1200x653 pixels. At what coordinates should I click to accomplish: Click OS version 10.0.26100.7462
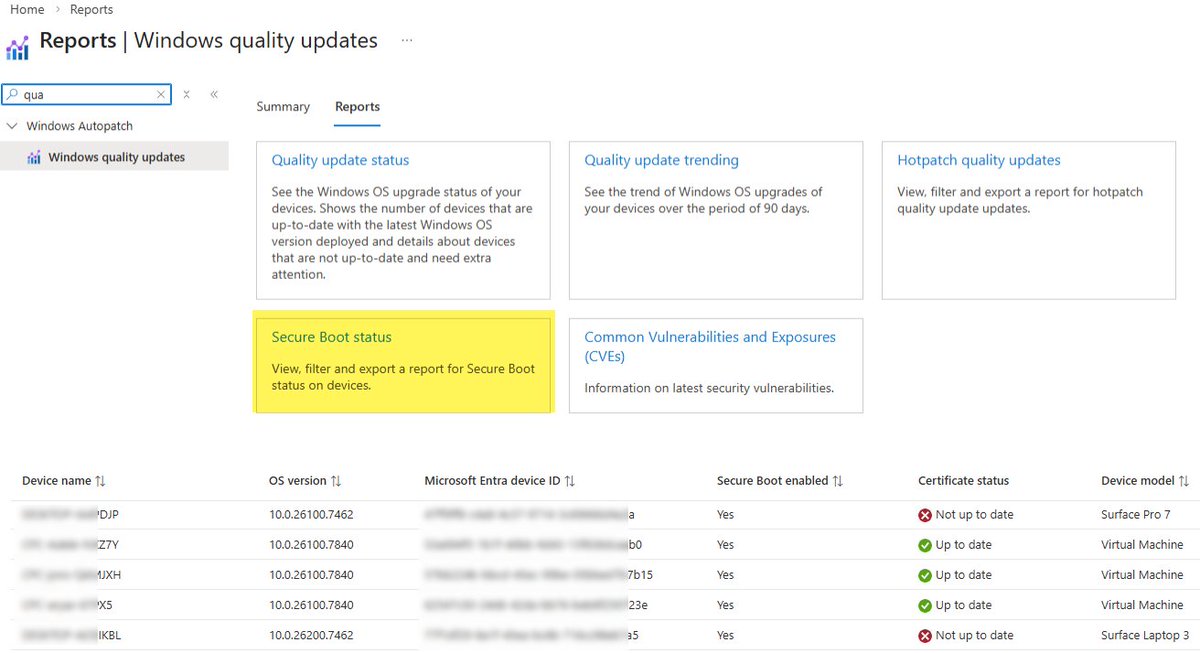click(311, 515)
